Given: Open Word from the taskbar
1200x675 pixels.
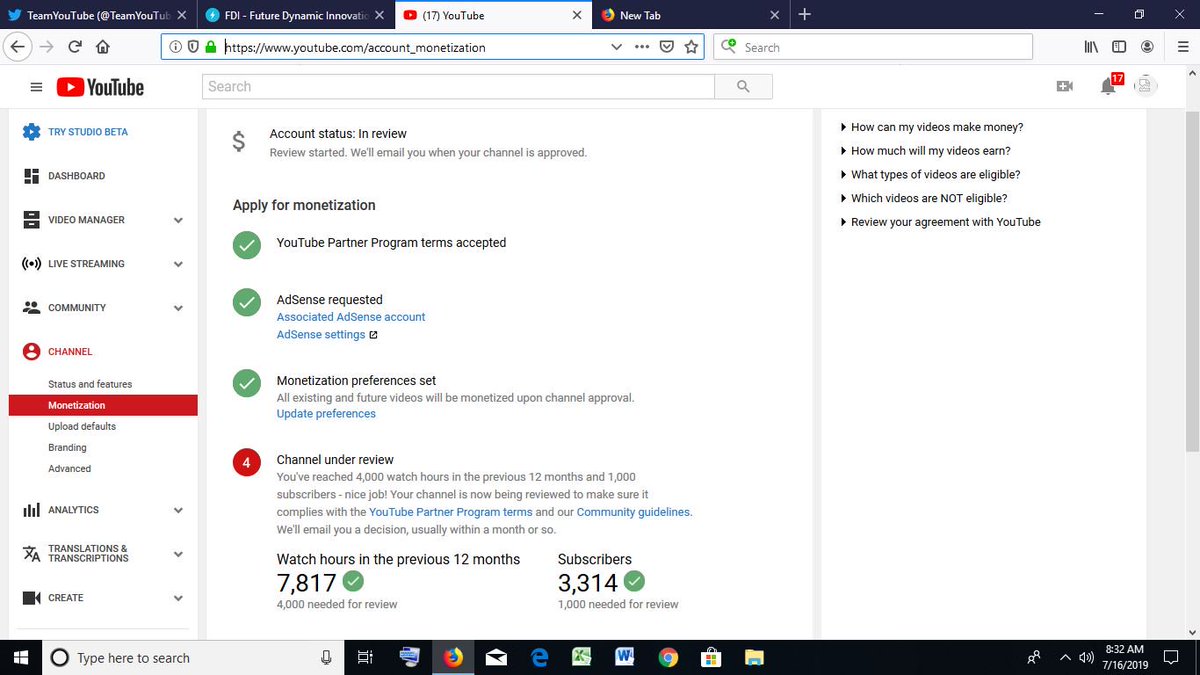Looking at the screenshot, I should click(x=626, y=657).
